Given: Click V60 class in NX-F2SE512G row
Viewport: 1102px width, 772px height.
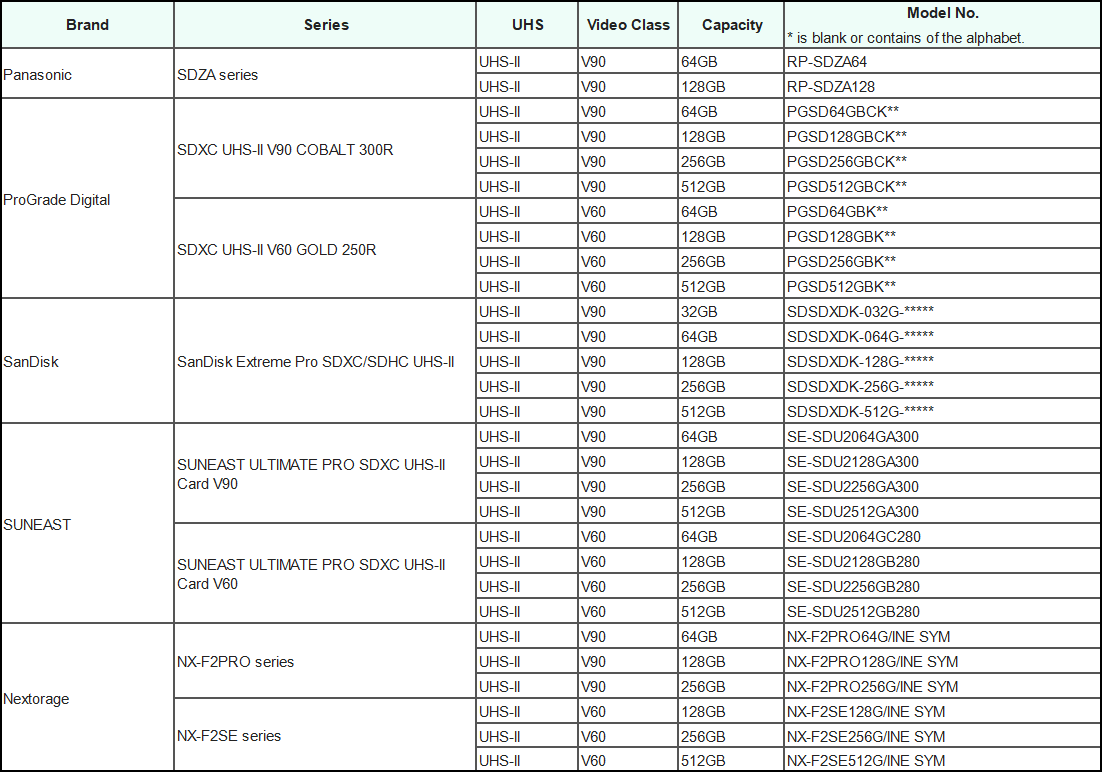Looking at the screenshot, I should coord(628,760).
